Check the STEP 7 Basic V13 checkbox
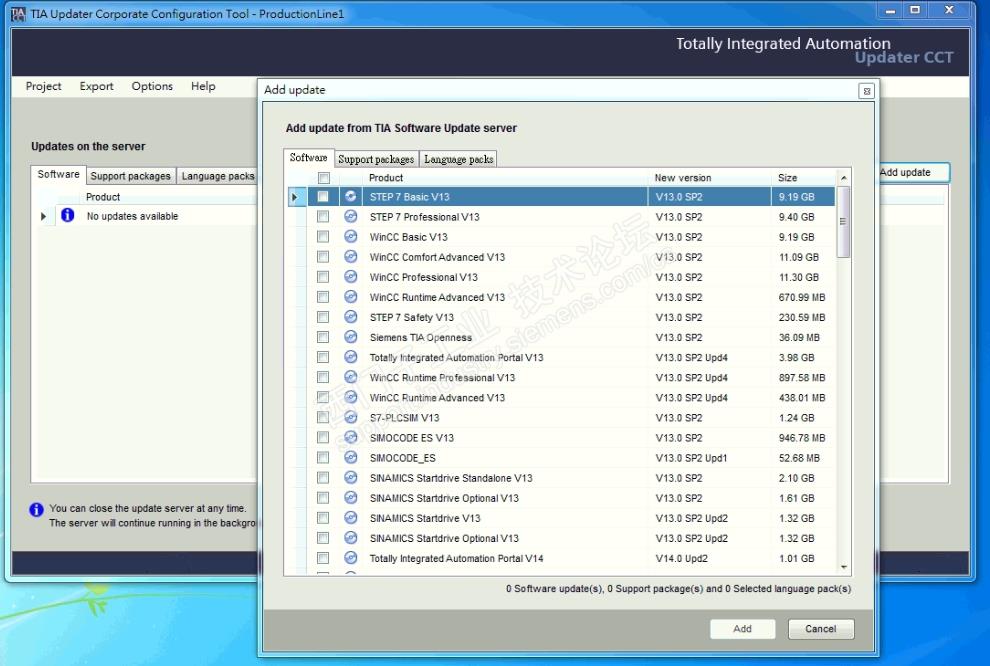The height and width of the screenshot is (666, 990). point(323,196)
